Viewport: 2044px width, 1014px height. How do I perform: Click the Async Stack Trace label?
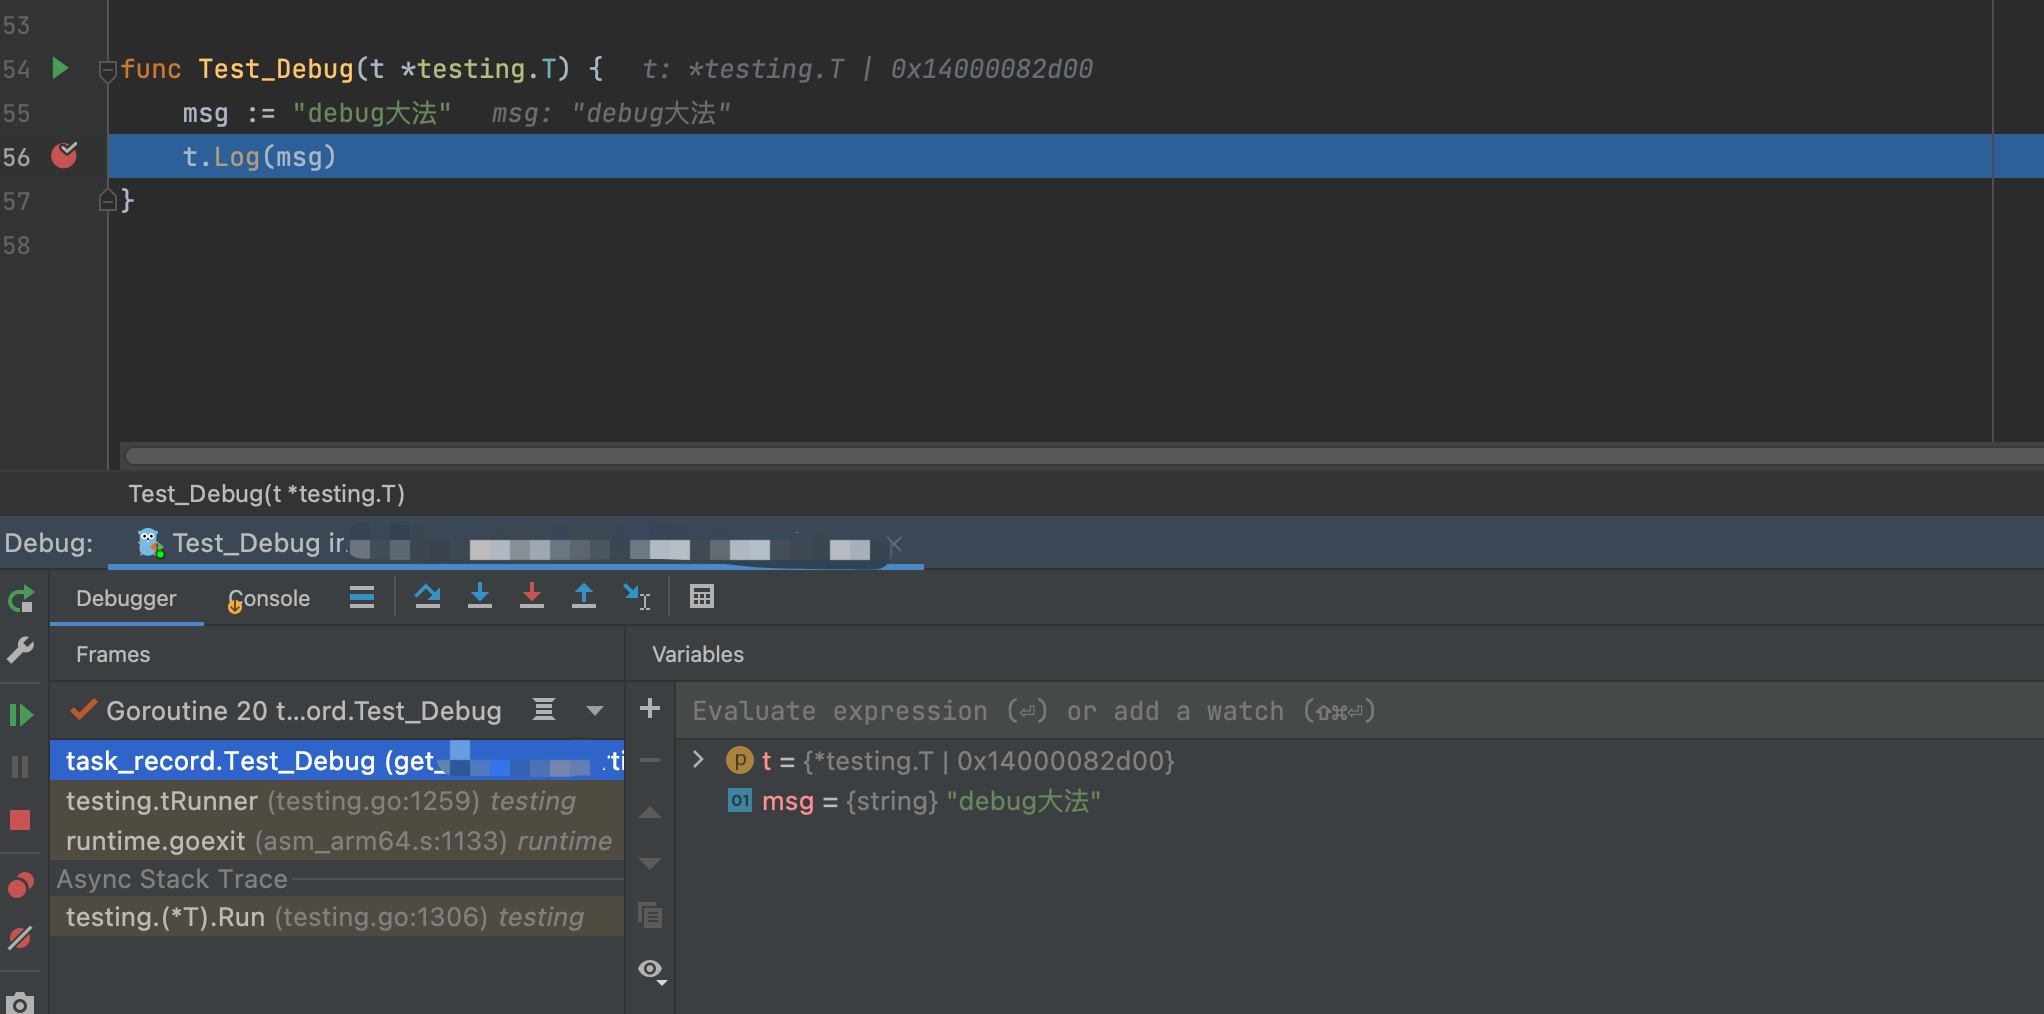(172, 879)
